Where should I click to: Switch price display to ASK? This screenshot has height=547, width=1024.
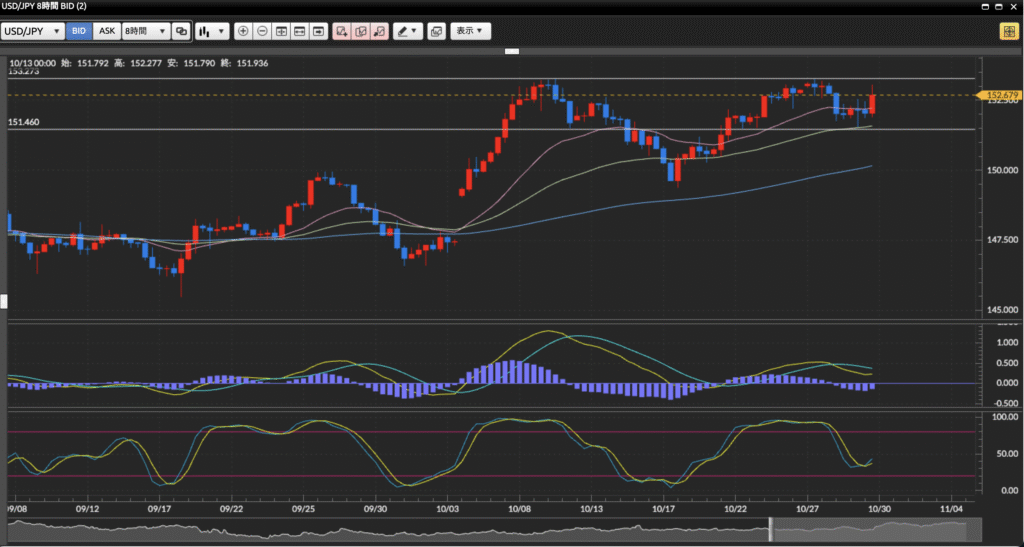tap(107, 31)
